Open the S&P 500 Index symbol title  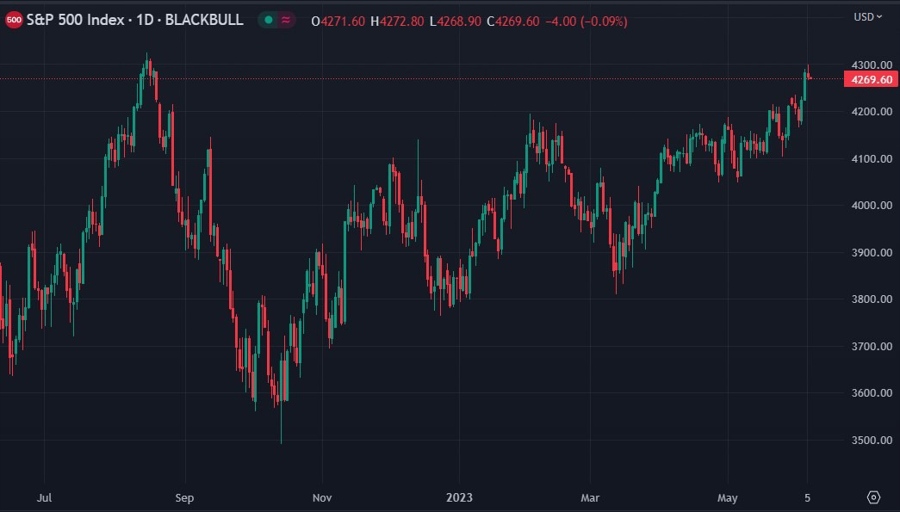(135, 20)
